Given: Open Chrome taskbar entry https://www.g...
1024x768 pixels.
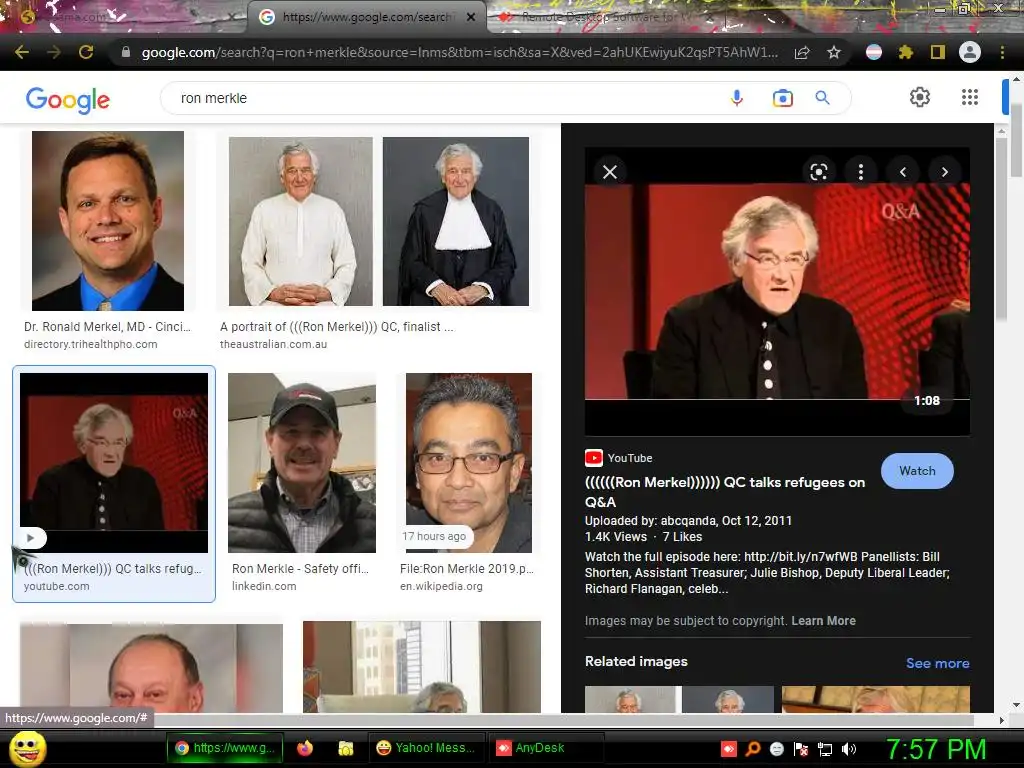Looking at the screenshot, I should (225, 748).
